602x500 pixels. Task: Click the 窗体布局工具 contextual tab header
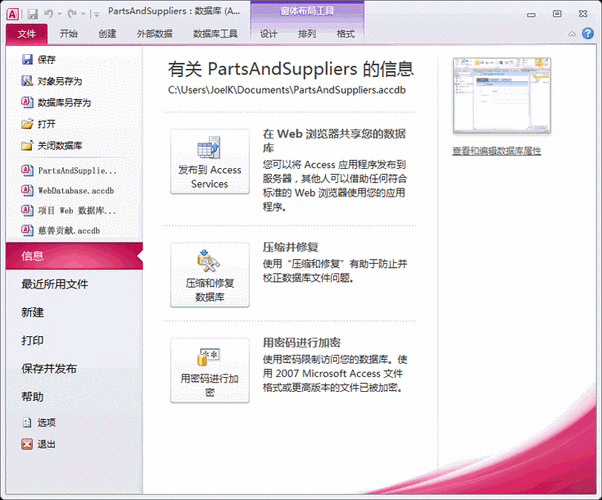(307, 11)
